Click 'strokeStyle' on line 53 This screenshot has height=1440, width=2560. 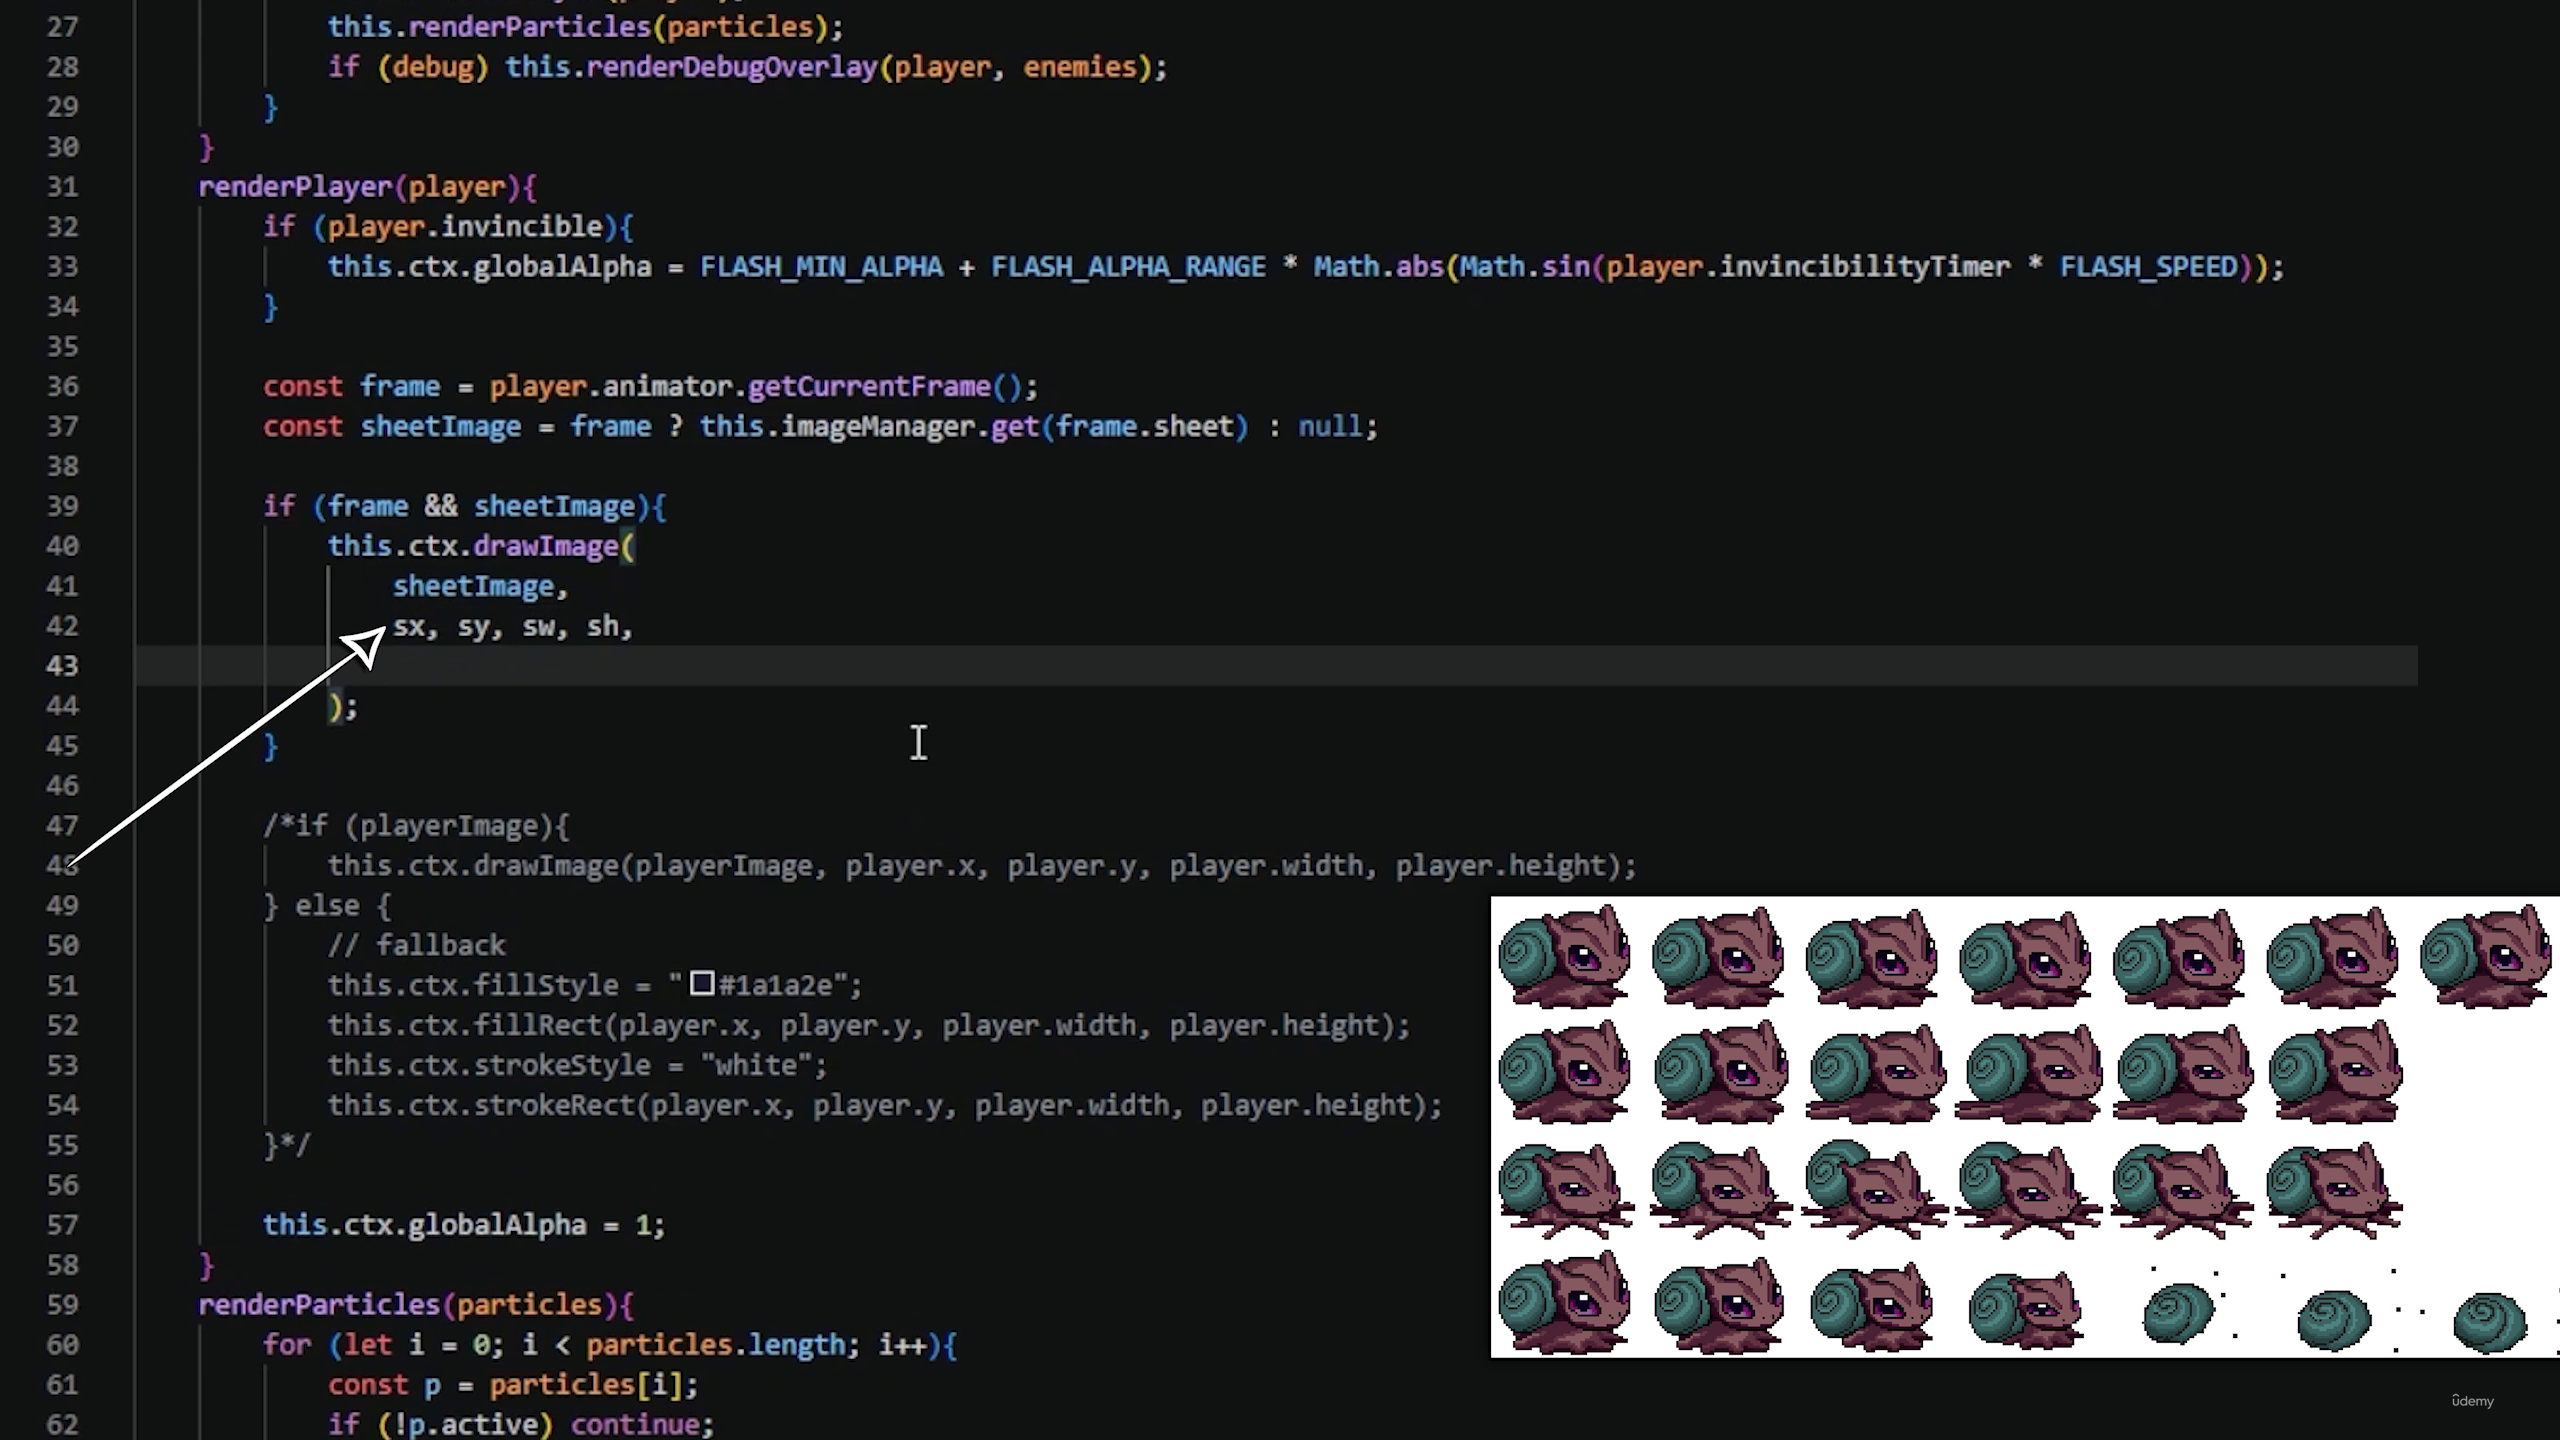point(562,1066)
